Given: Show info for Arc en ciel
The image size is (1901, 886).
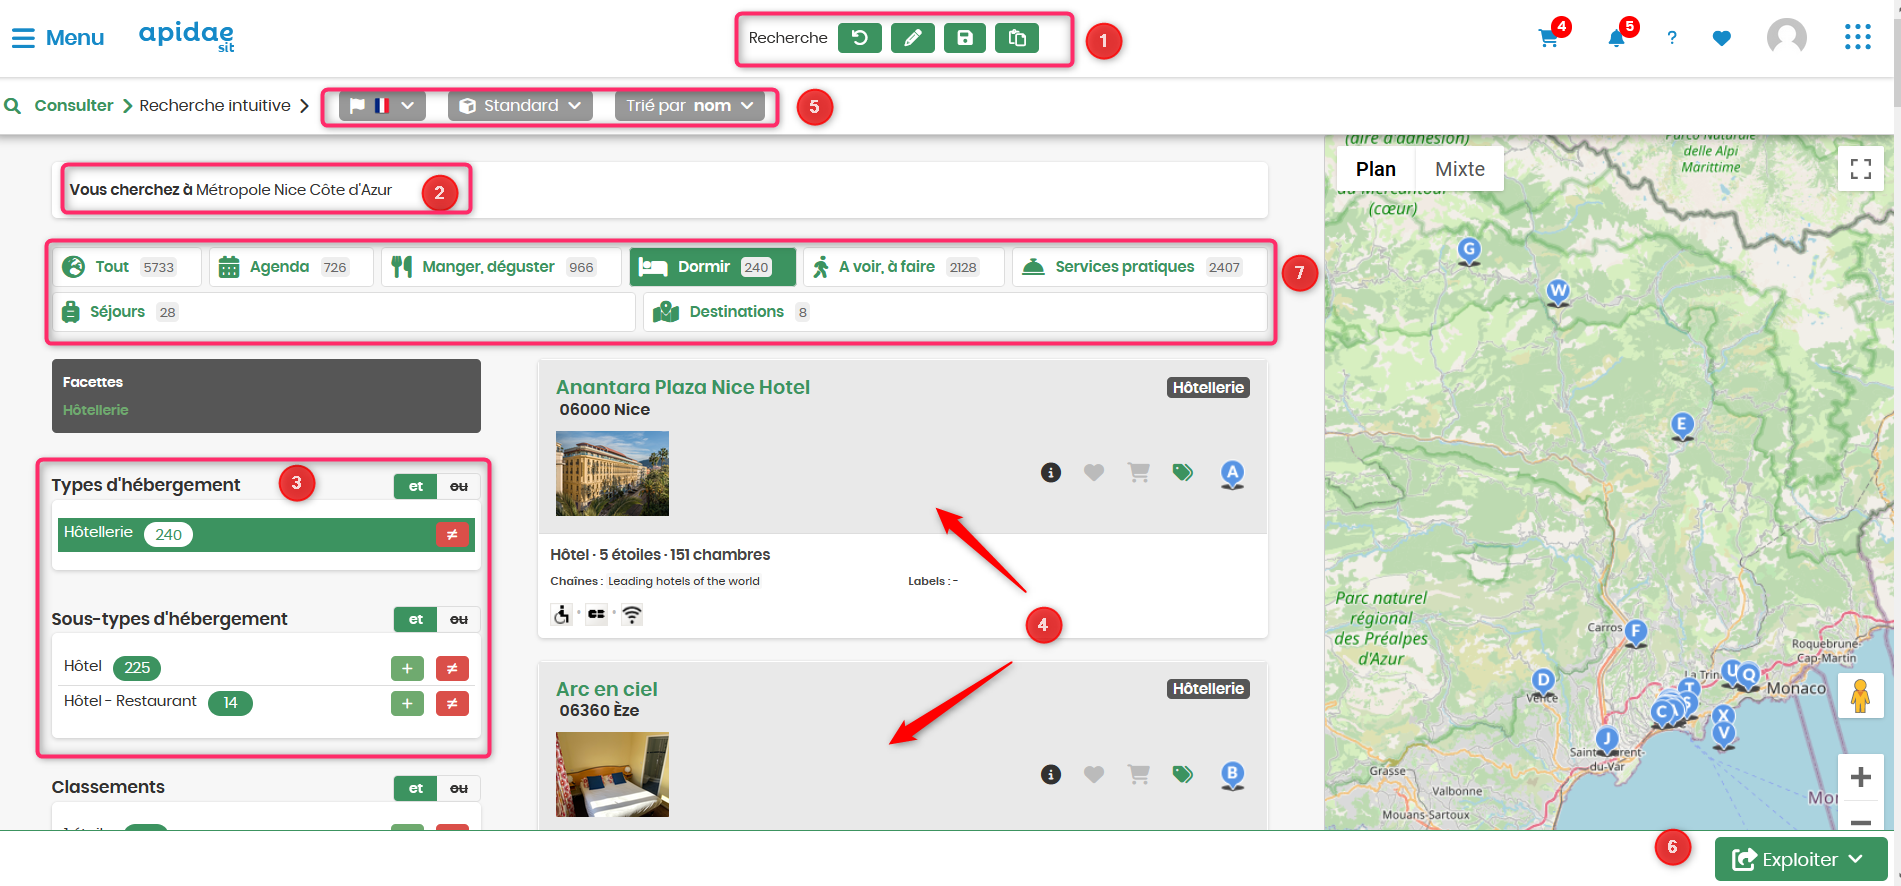Looking at the screenshot, I should coord(1050,774).
